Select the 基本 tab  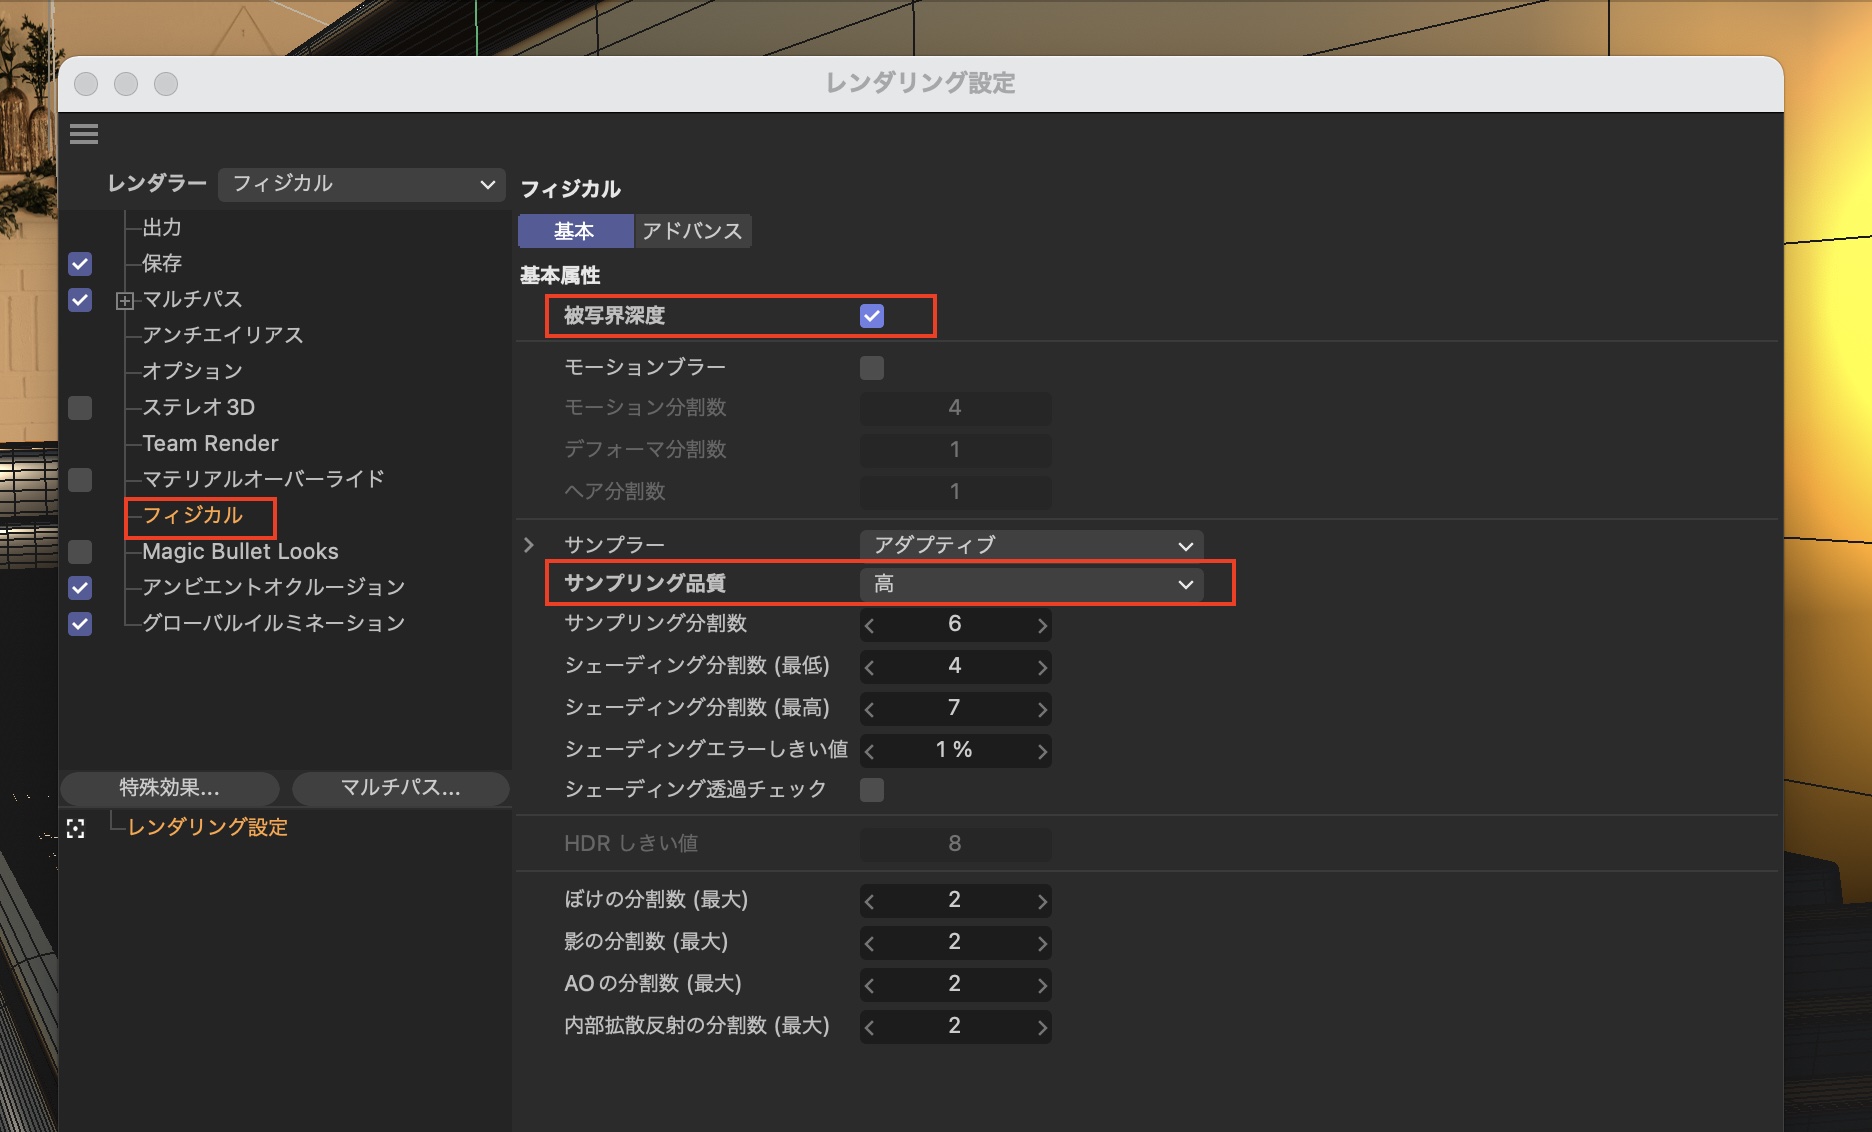coord(575,231)
